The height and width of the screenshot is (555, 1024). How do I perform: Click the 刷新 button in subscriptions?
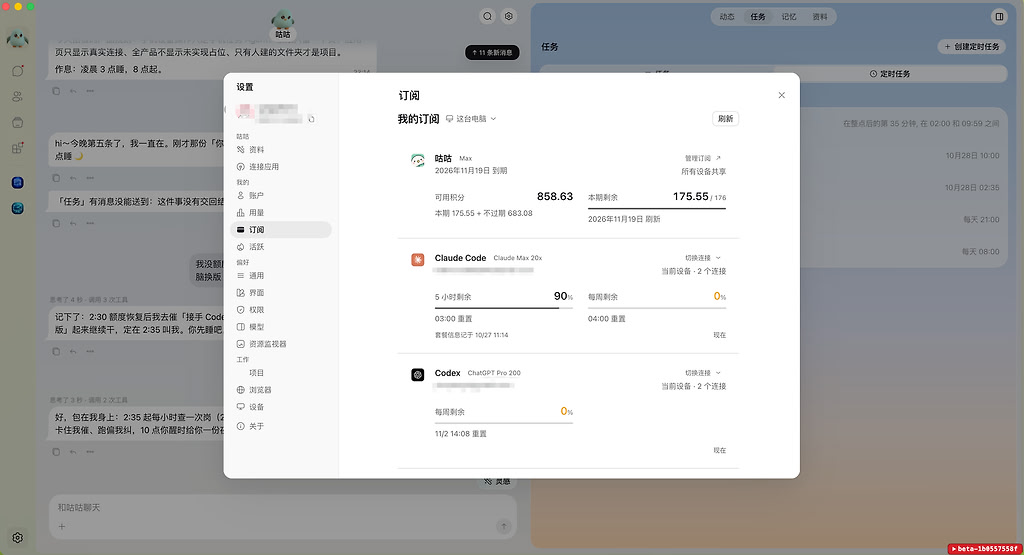(x=726, y=118)
